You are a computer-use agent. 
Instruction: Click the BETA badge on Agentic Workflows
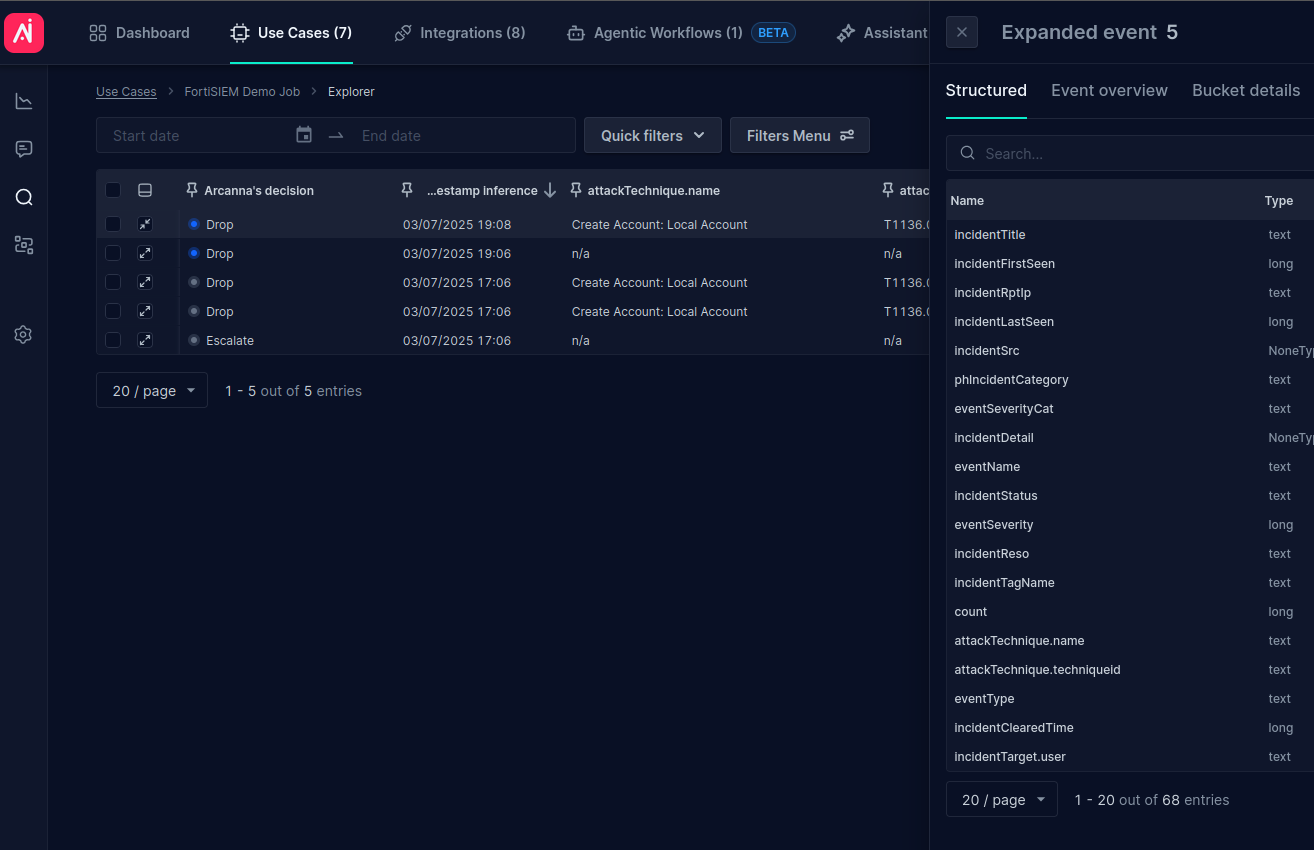pyautogui.click(x=773, y=33)
